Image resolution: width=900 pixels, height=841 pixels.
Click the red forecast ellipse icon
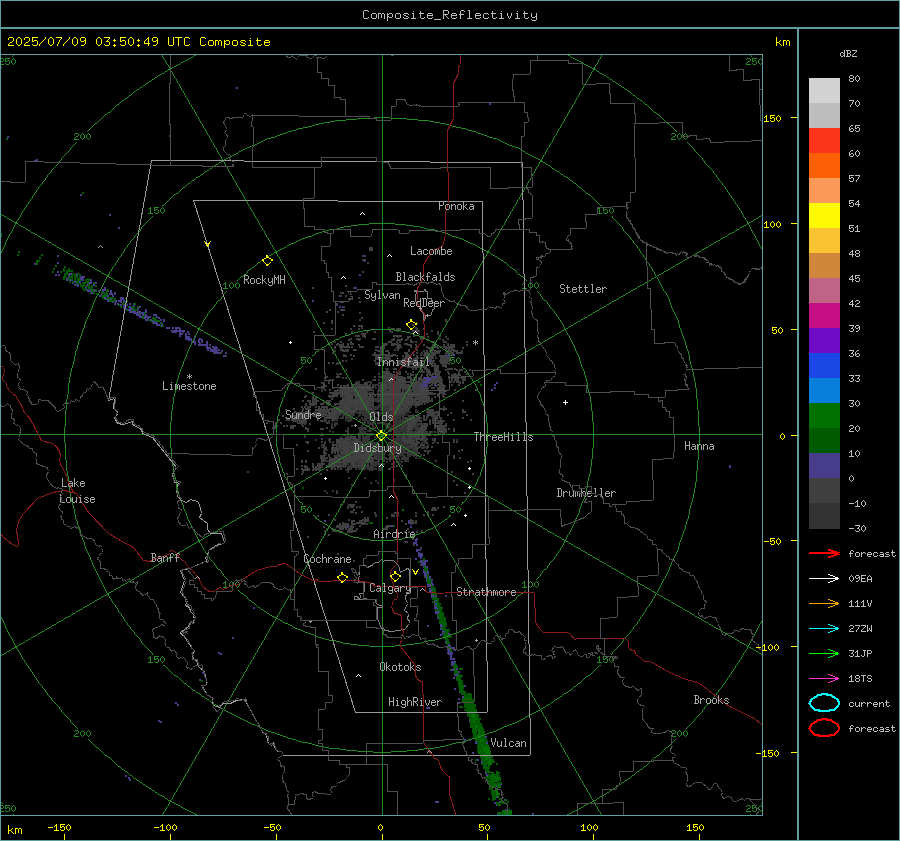click(x=824, y=727)
